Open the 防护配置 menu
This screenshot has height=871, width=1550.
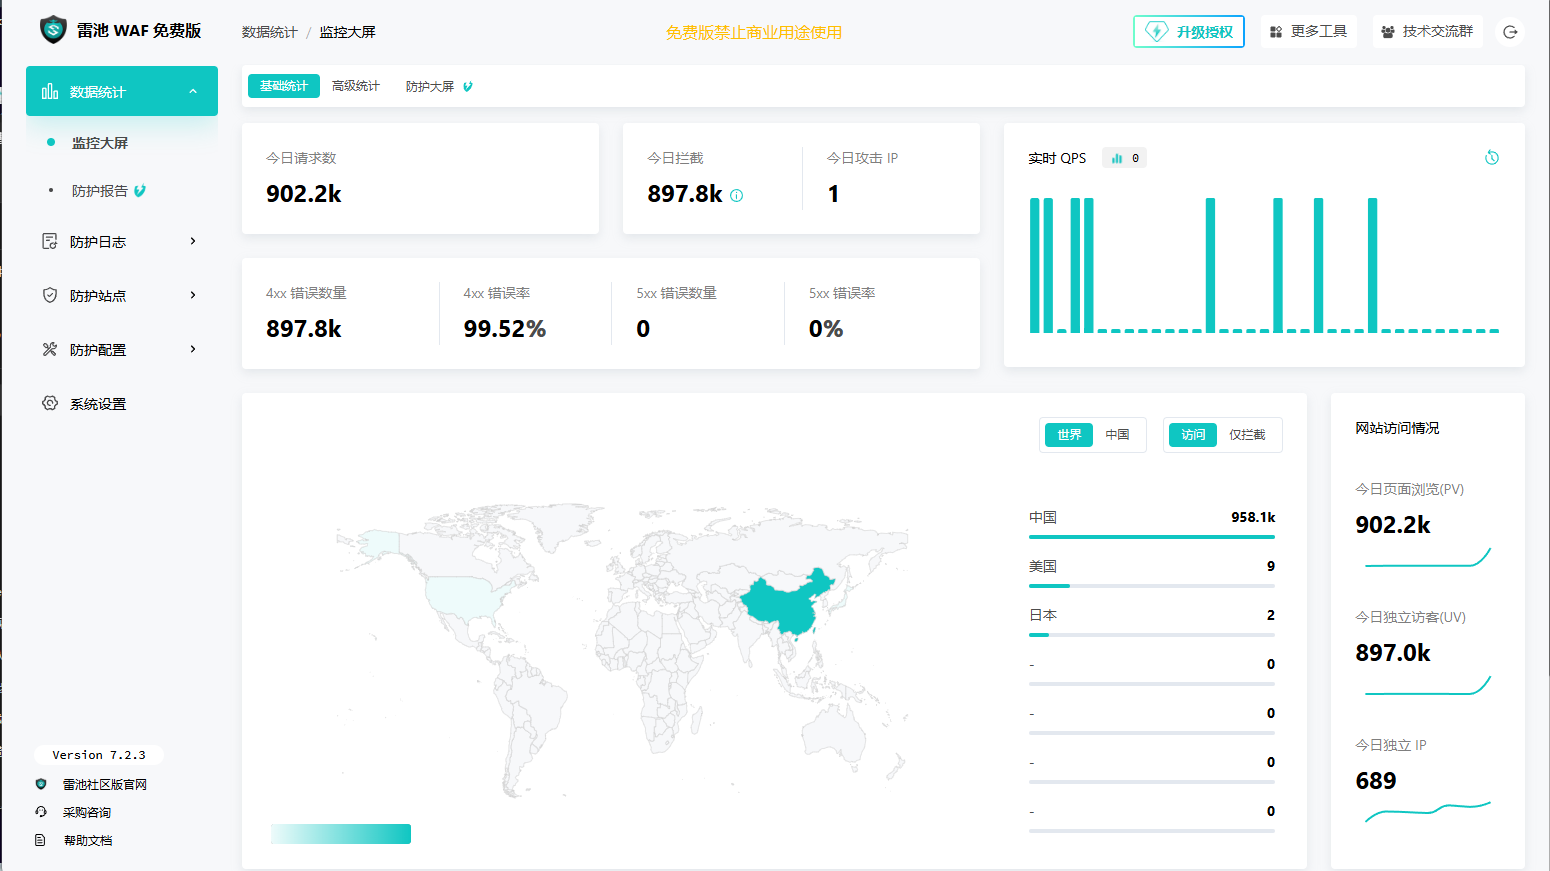(122, 349)
